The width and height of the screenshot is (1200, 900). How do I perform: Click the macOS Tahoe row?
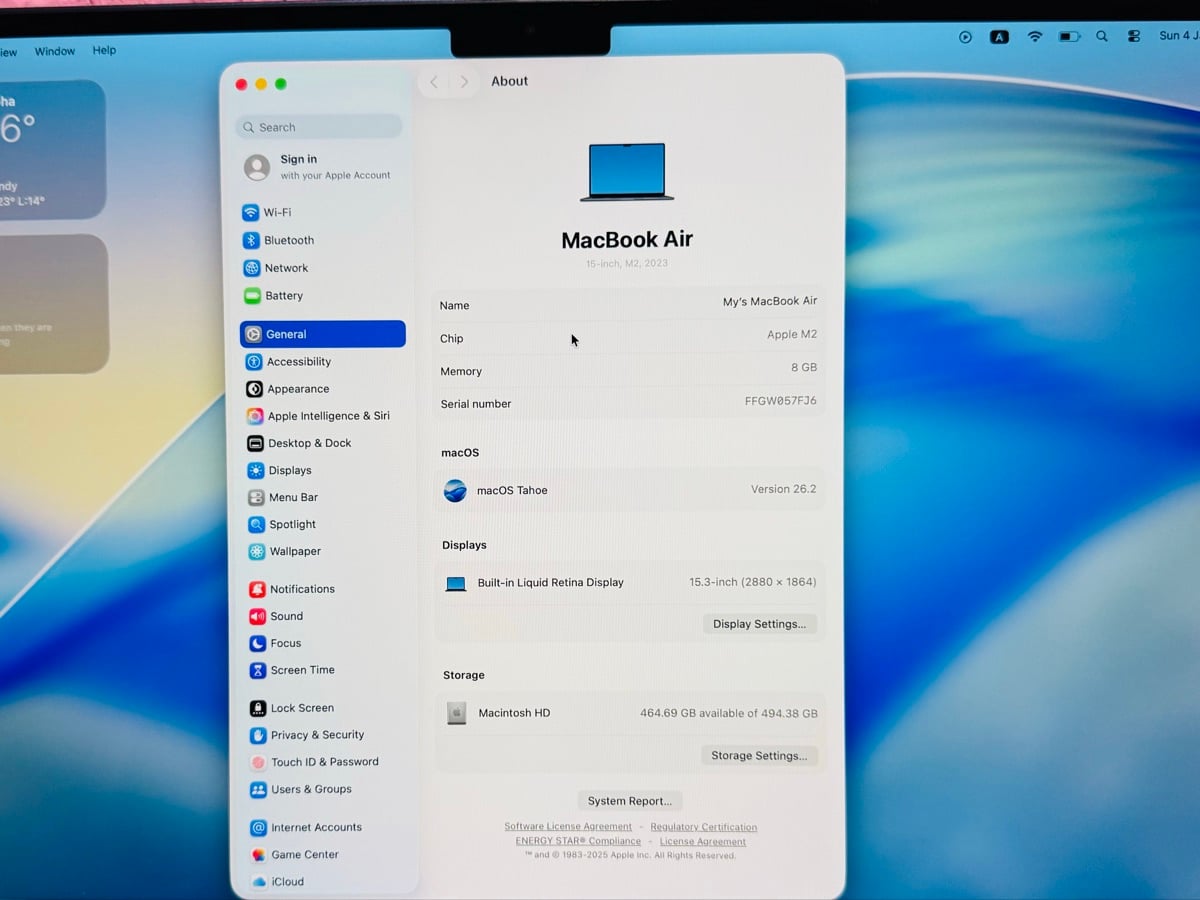tap(630, 490)
